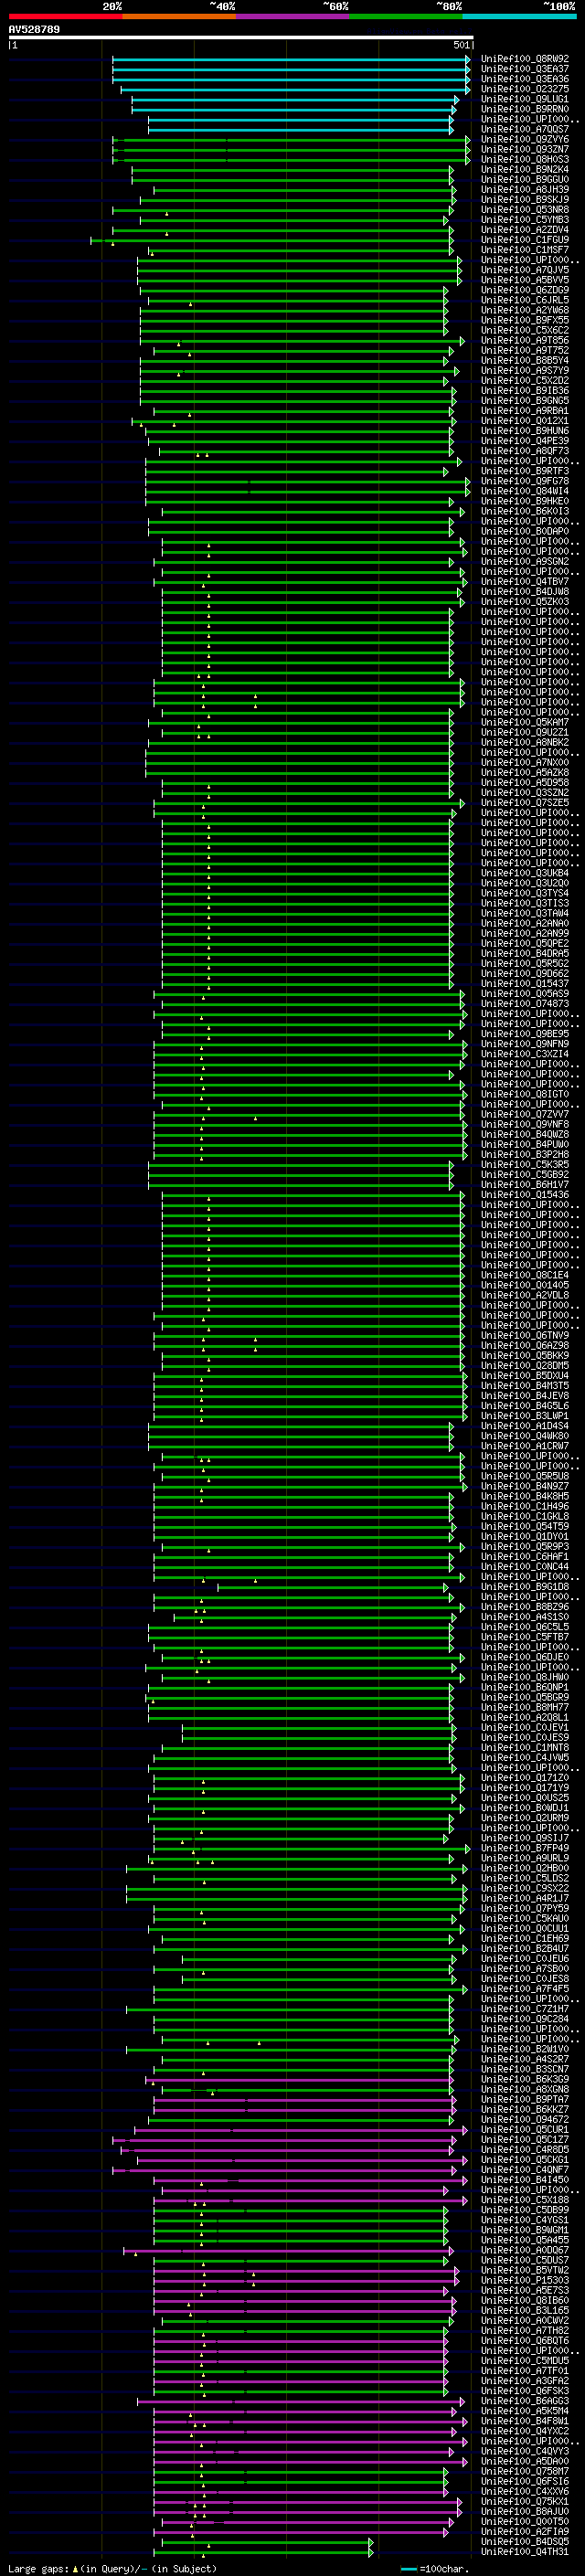Select hit UniRef100_A4S1S0
Viewport: 585px width, 2576px height.
[x=525, y=1617]
